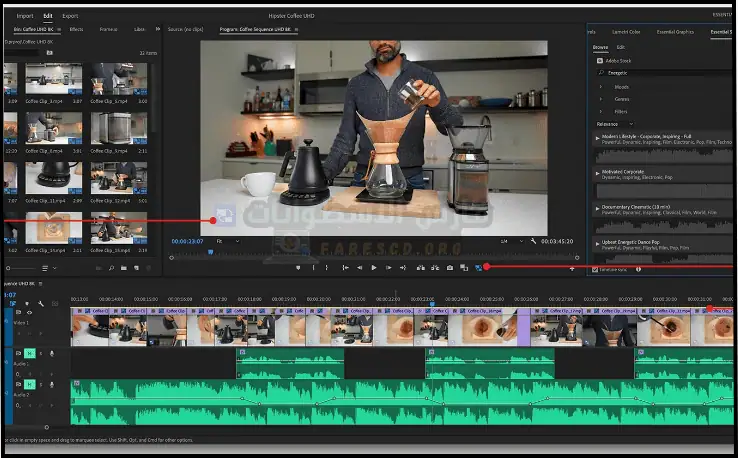Click the new bin folder icon
This screenshot has height=458, width=738.
click(x=123, y=268)
